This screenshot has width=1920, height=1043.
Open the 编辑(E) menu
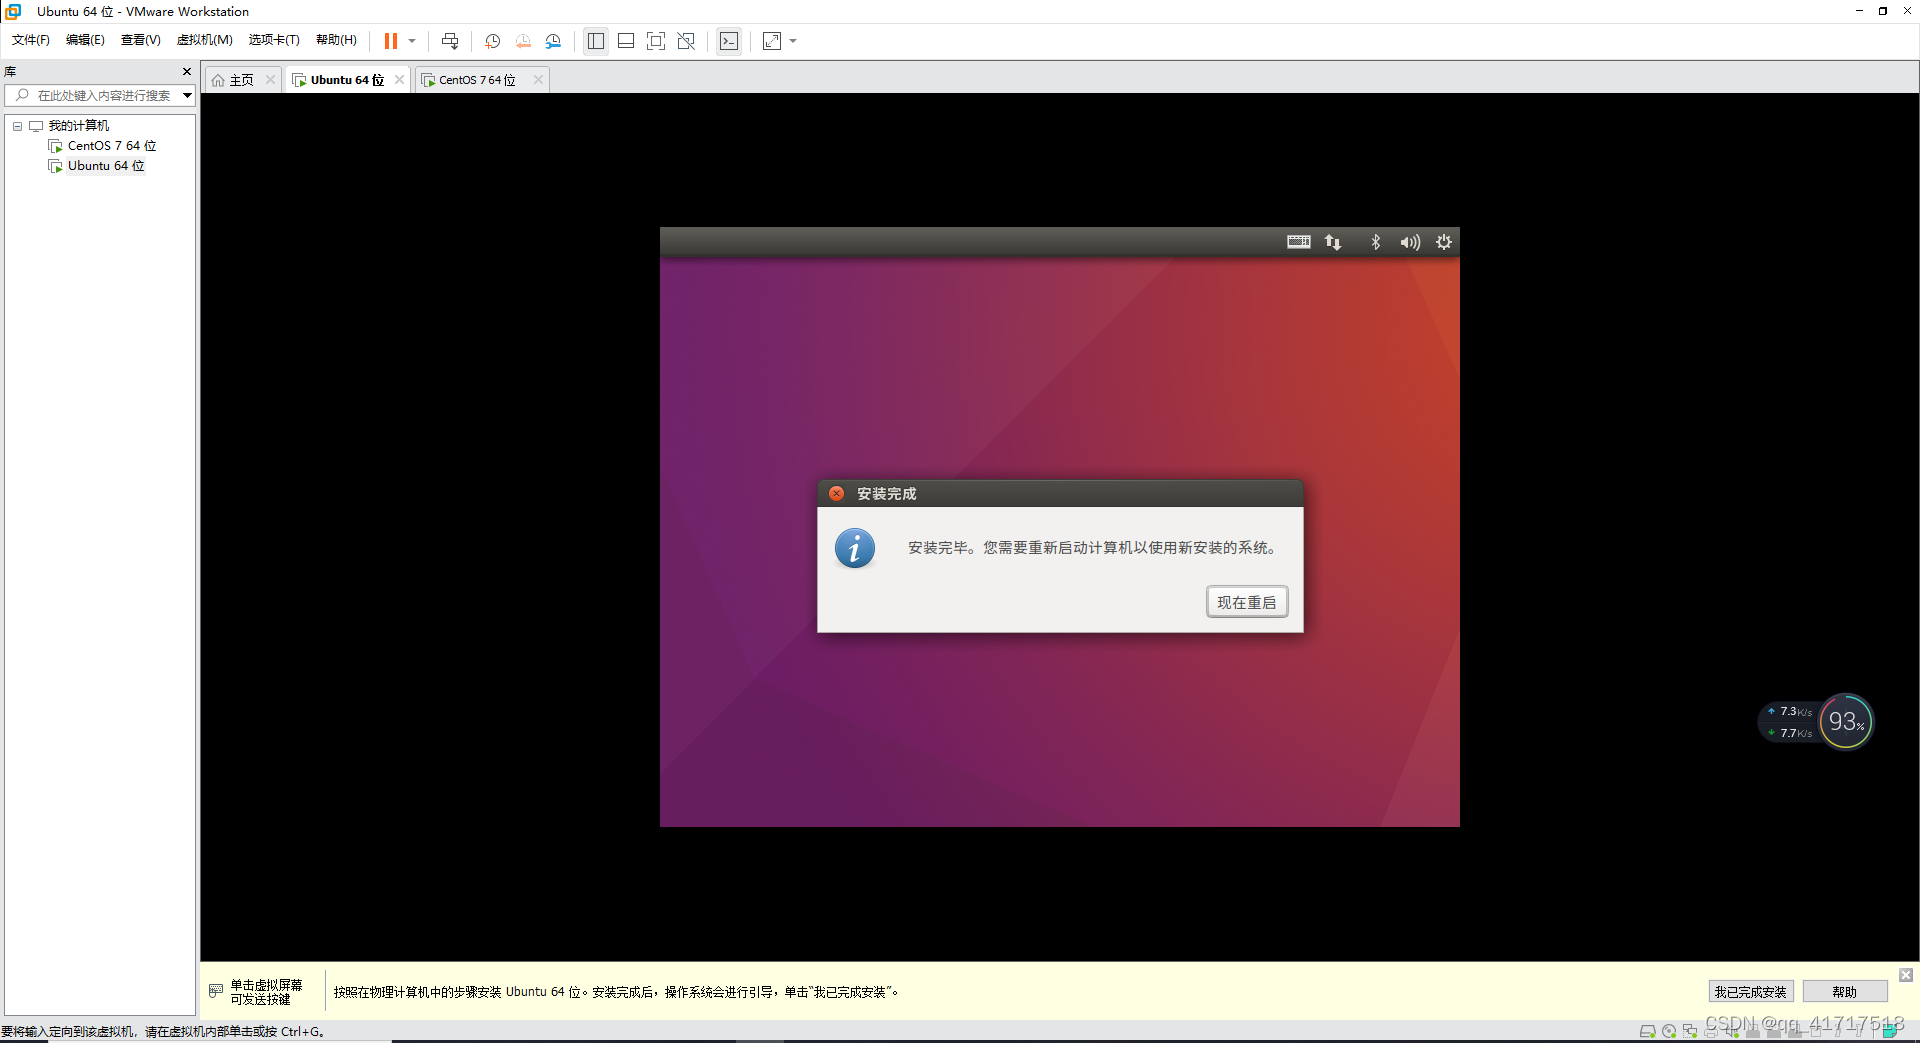point(85,40)
